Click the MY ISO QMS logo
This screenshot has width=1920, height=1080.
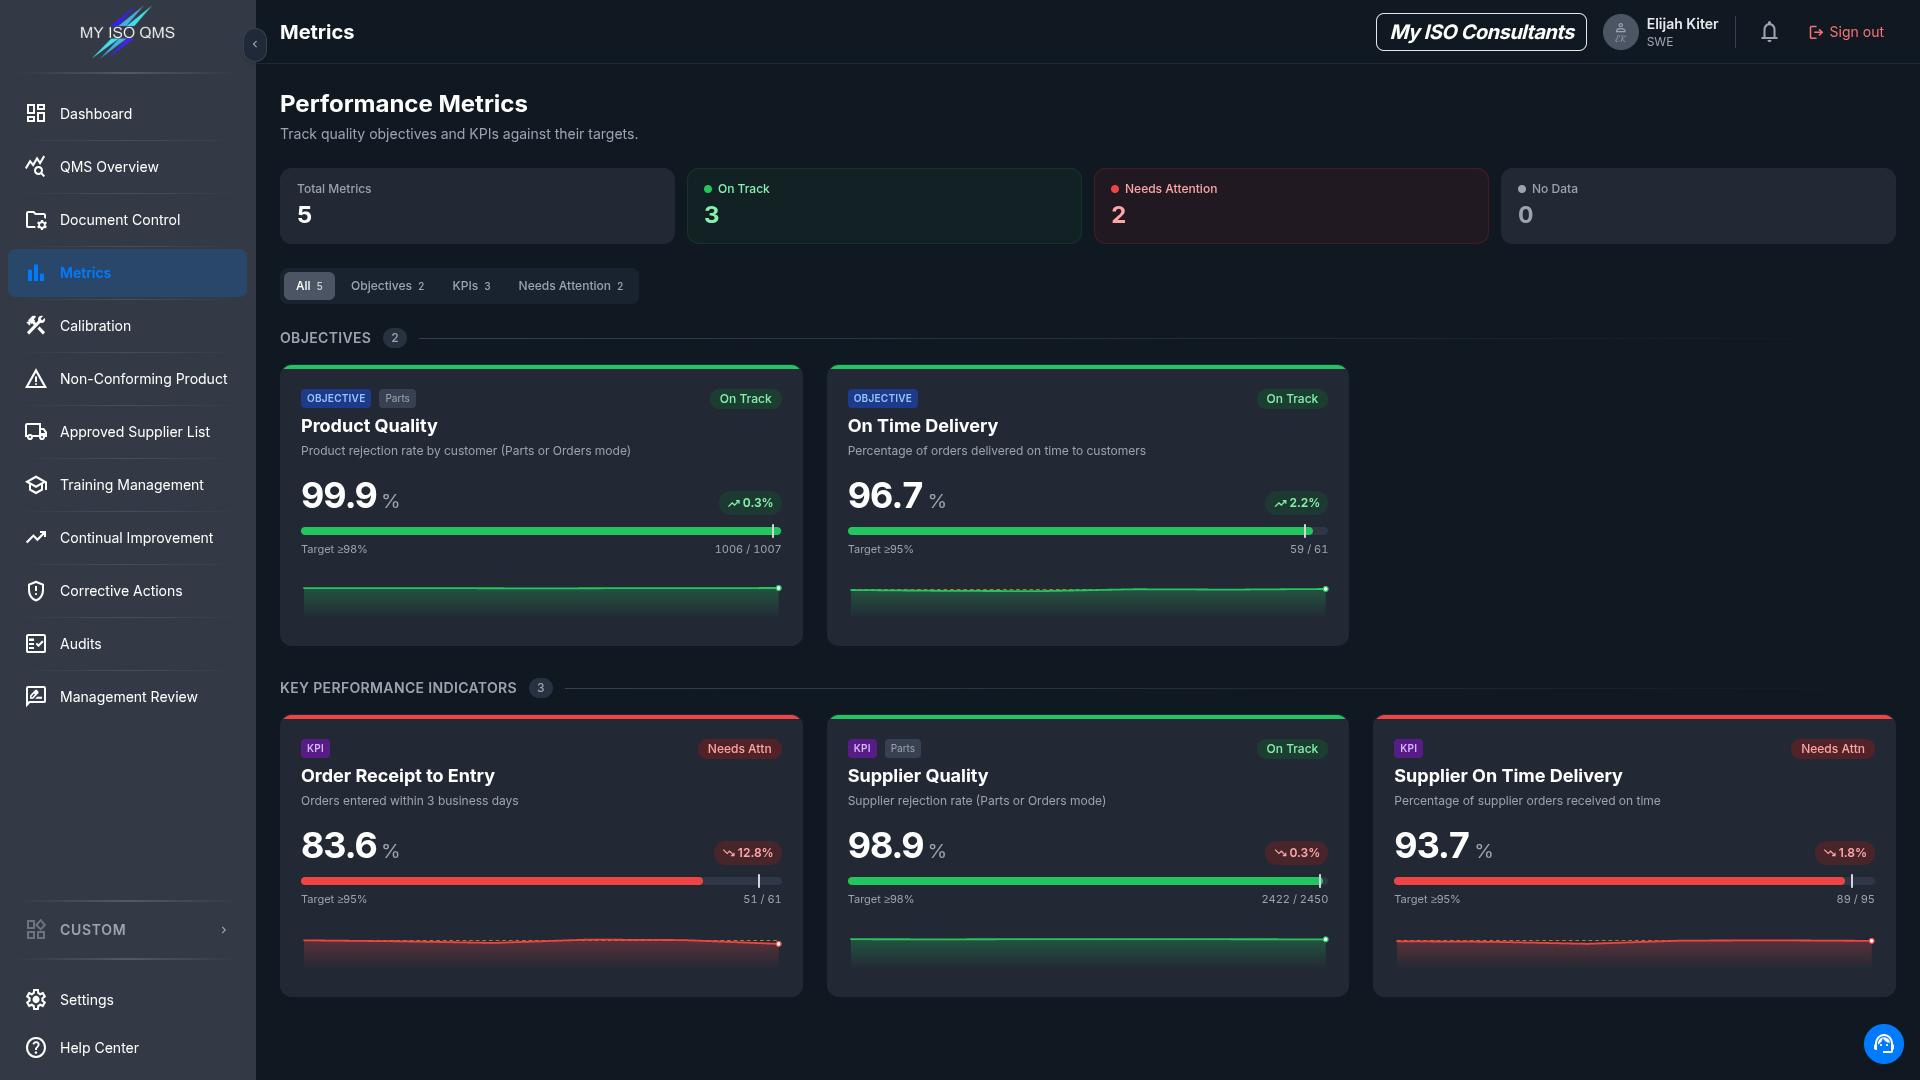tap(127, 32)
